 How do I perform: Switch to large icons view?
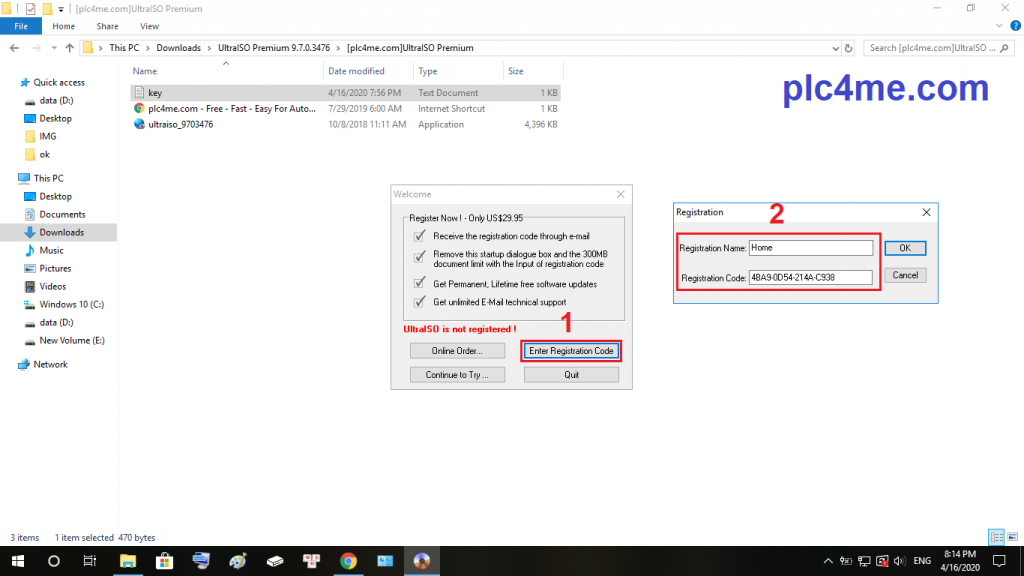[1012, 537]
